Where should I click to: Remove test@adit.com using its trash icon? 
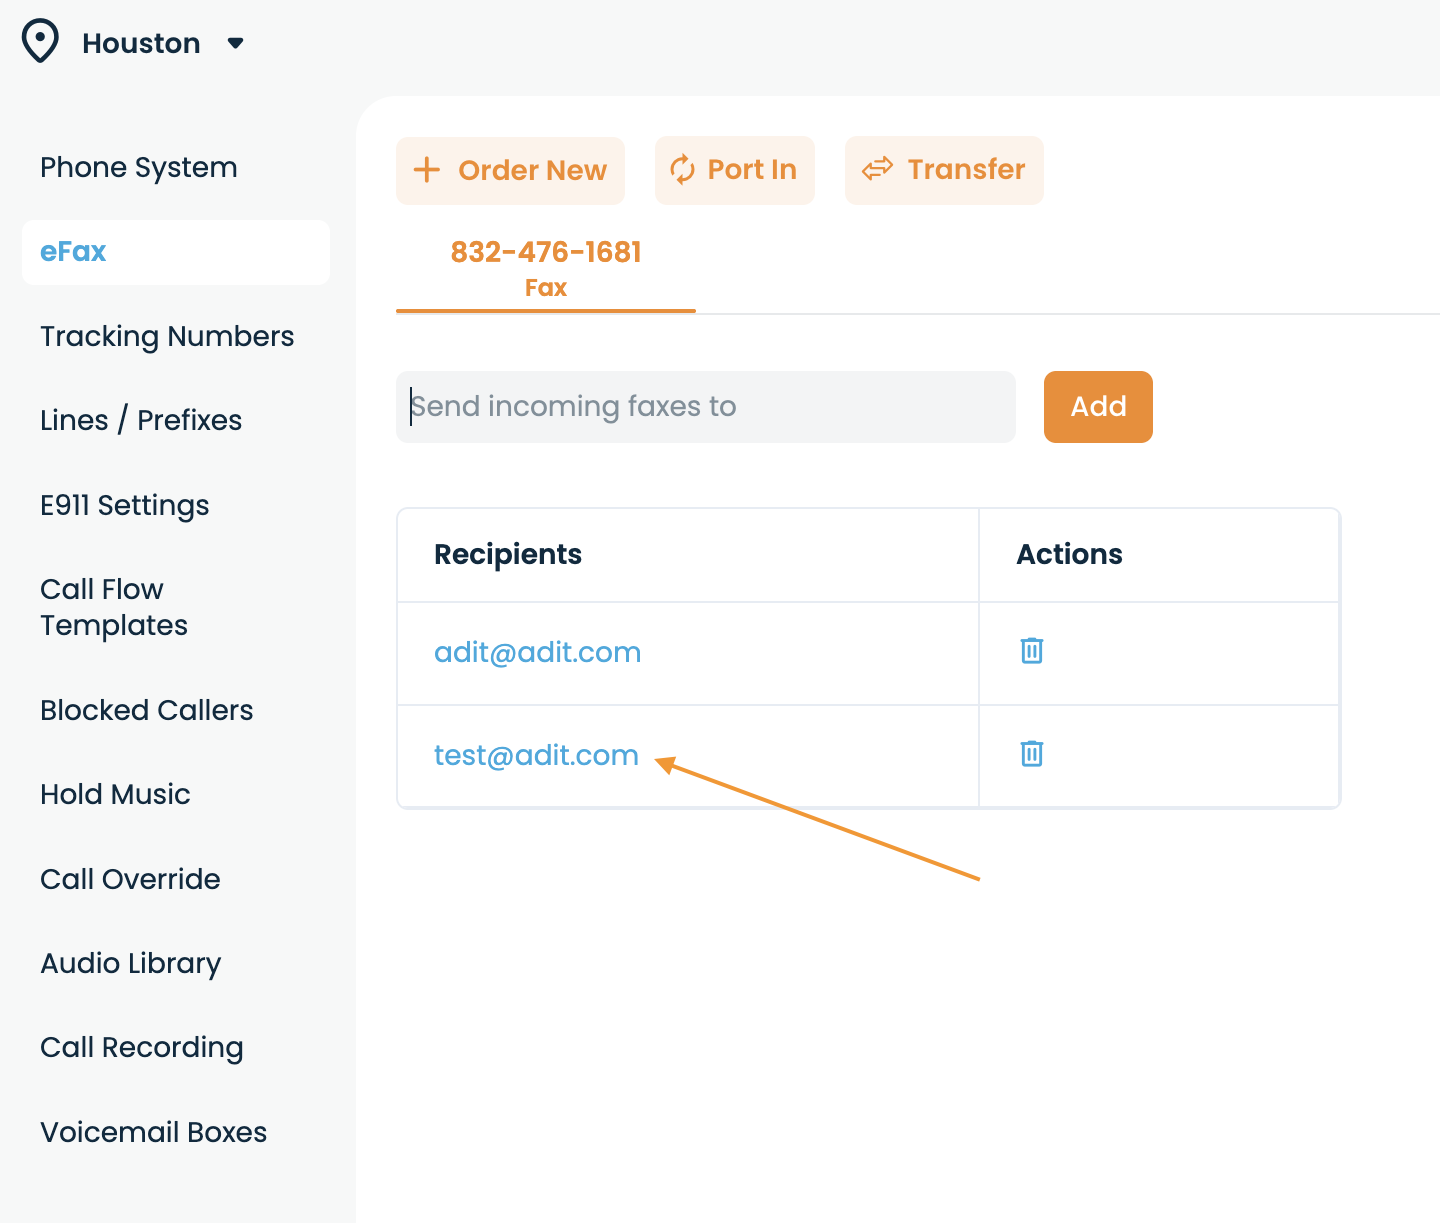(x=1032, y=753)
